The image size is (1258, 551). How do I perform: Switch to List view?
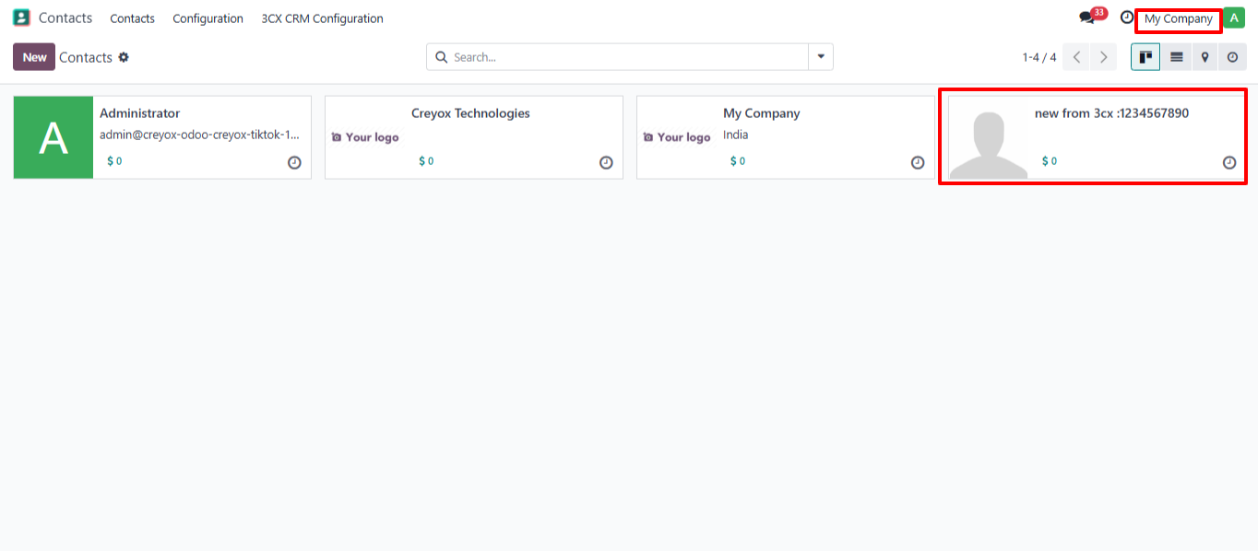pyautogui.click(x=1176, y=57)
